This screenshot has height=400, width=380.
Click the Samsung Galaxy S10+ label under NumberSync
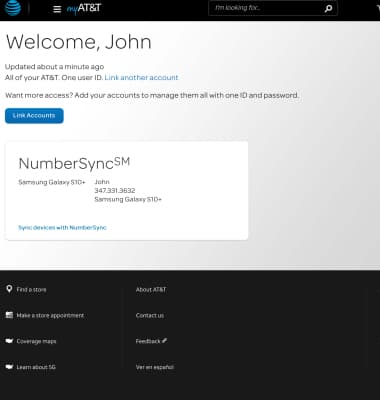click(x=52, y=182)
